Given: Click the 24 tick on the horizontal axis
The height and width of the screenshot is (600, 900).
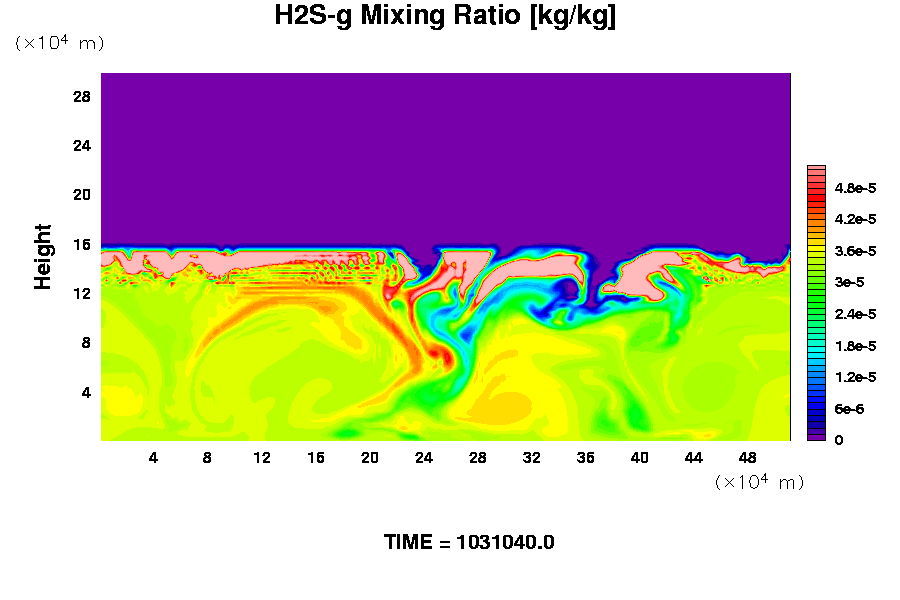Looking at the screenshot, I should [x=423, y=458].
